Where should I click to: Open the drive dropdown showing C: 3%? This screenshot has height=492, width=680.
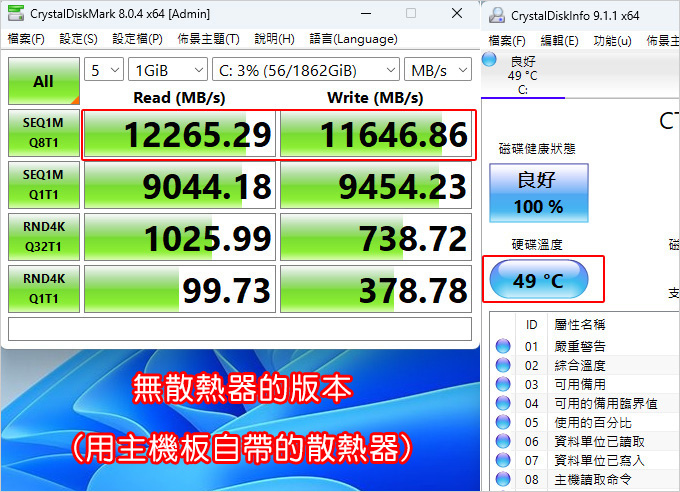(x=306, y=69)
